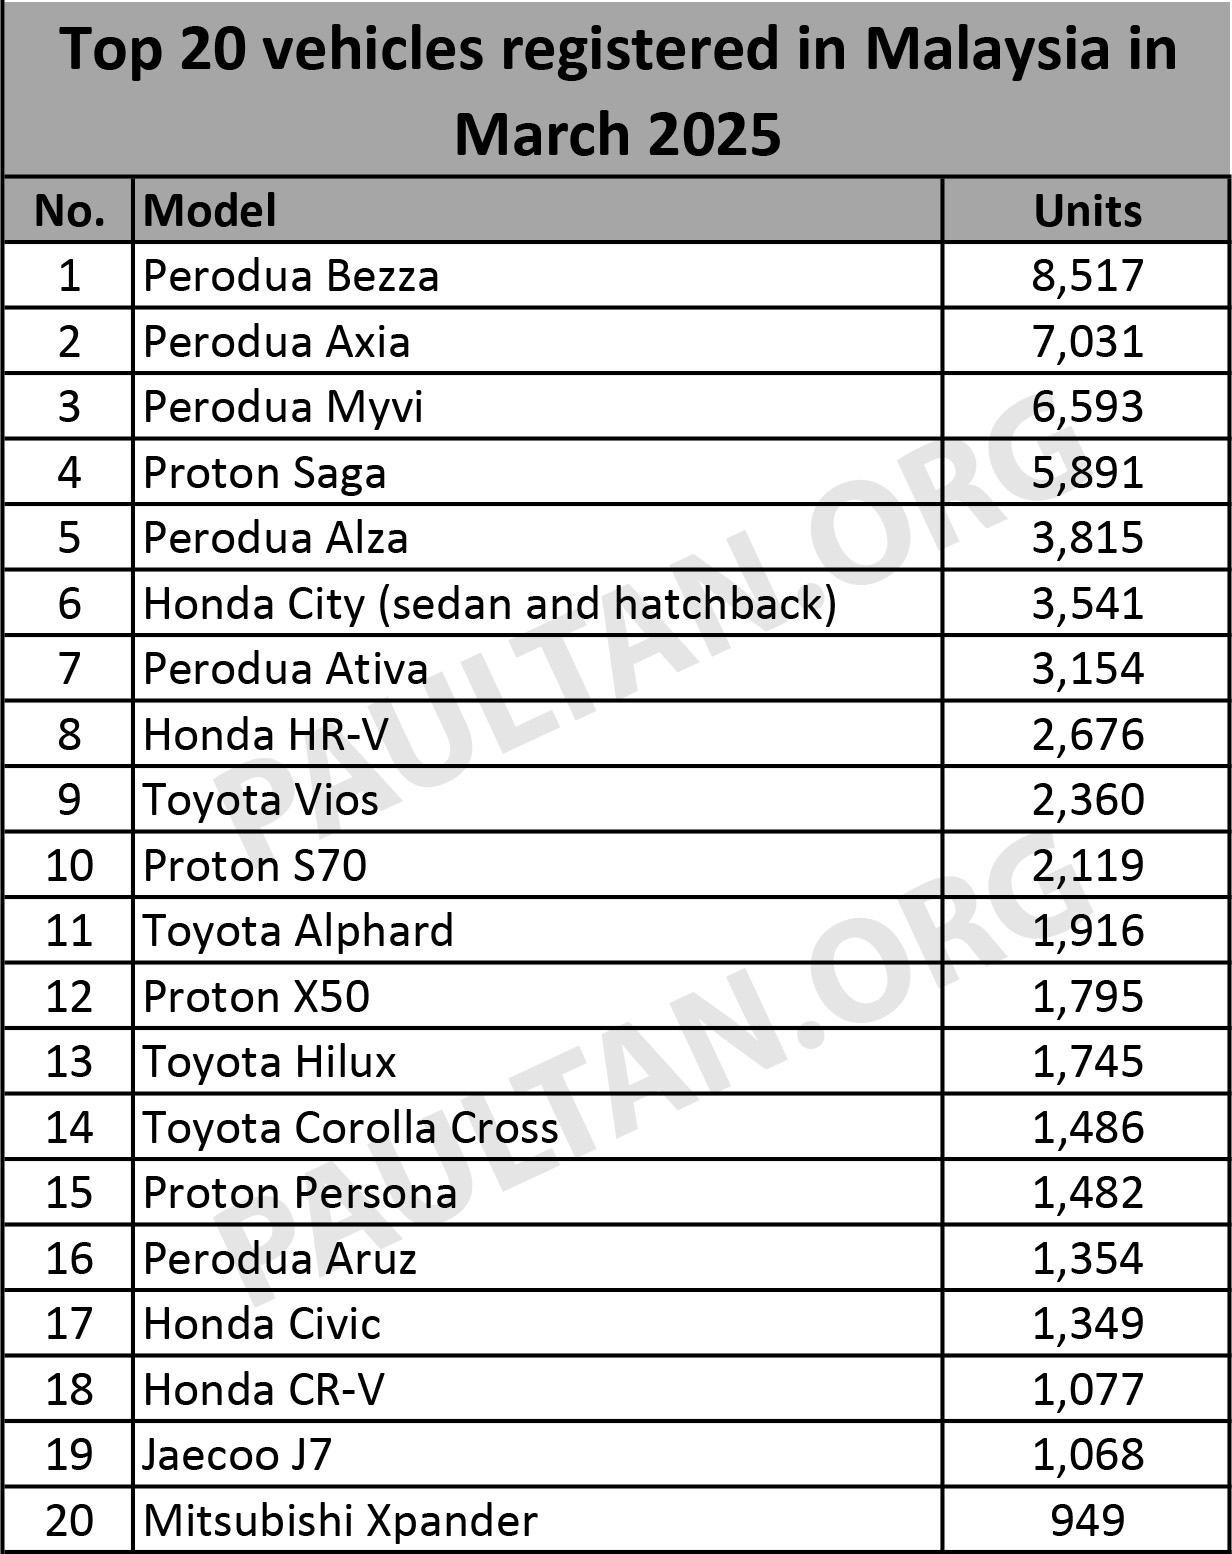Screen dimensions: 1232x1554
Task: Select the Perodua Bezza model cell
Action: tap(291, 276)
